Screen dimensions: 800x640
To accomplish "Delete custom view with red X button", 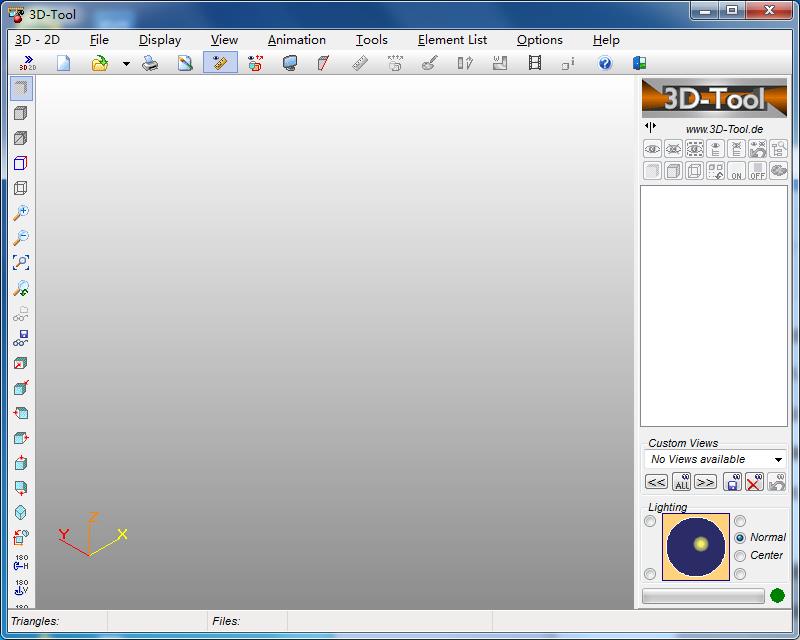I will pos(754,482).
